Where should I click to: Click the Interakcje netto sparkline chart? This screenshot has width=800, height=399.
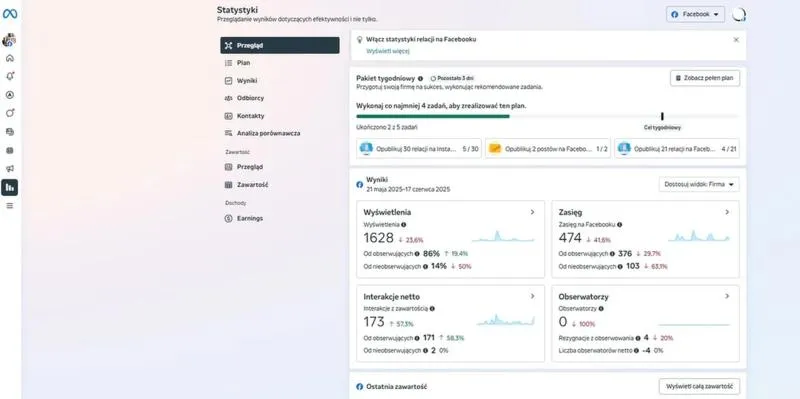point(506,320)
